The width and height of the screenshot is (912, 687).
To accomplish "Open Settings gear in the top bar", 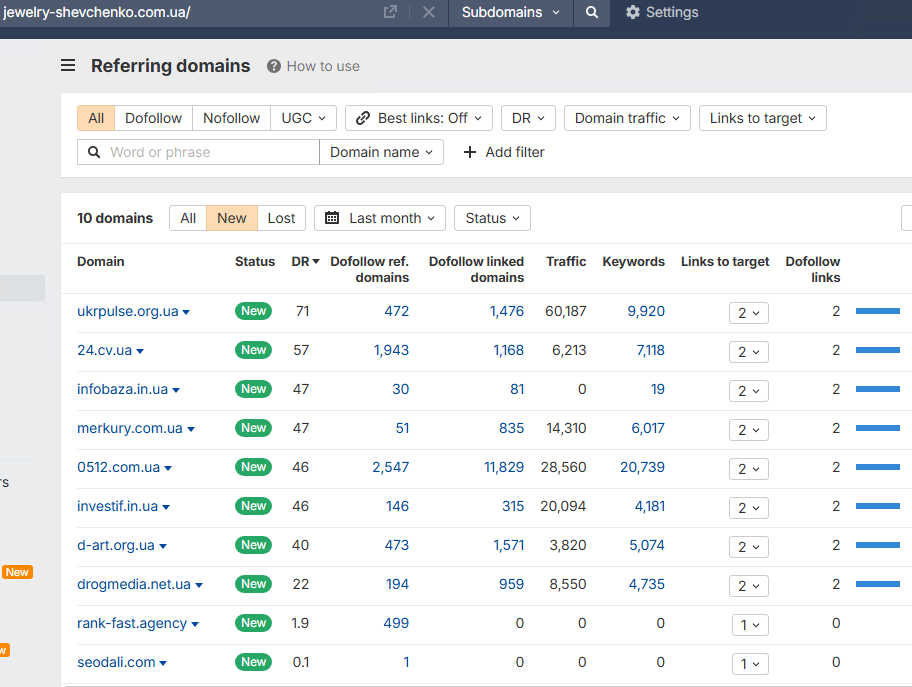I will click(632, 12).
